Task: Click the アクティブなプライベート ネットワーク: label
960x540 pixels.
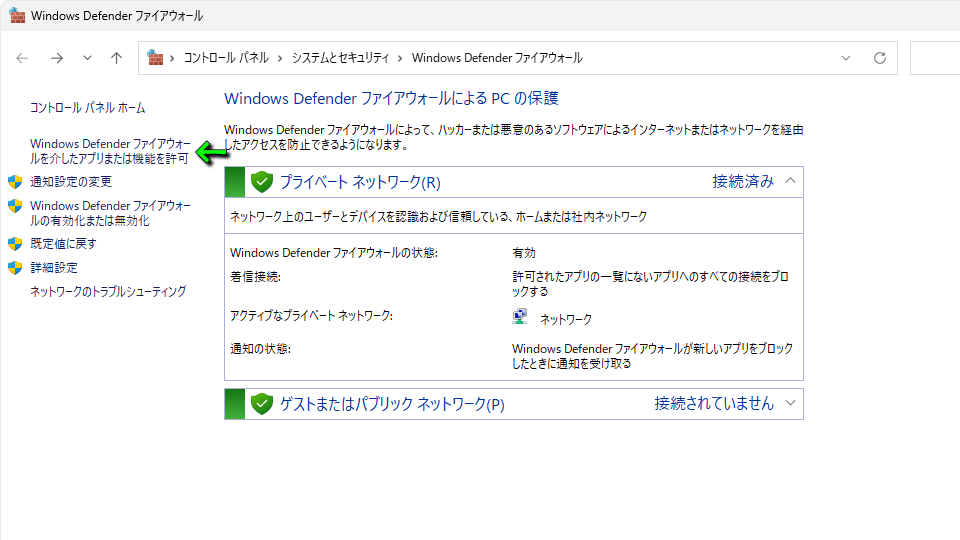Action: [x=312, y=316]
